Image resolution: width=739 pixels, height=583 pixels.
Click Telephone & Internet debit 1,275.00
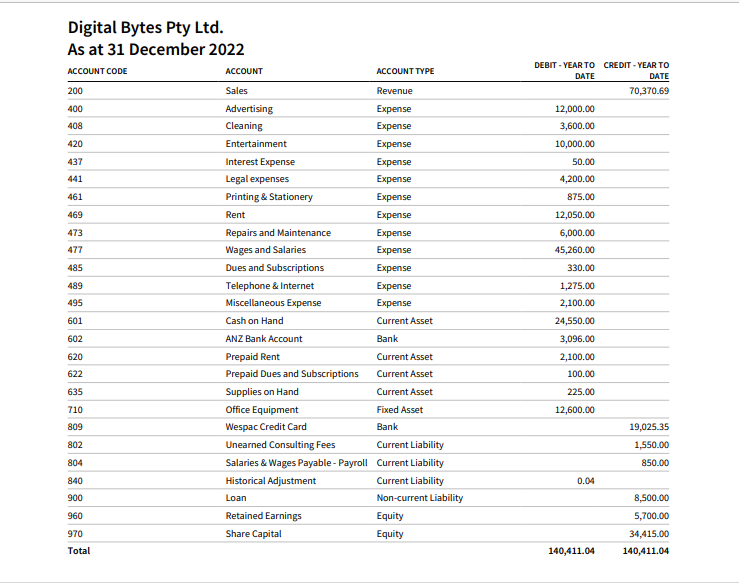click(577, 286)
